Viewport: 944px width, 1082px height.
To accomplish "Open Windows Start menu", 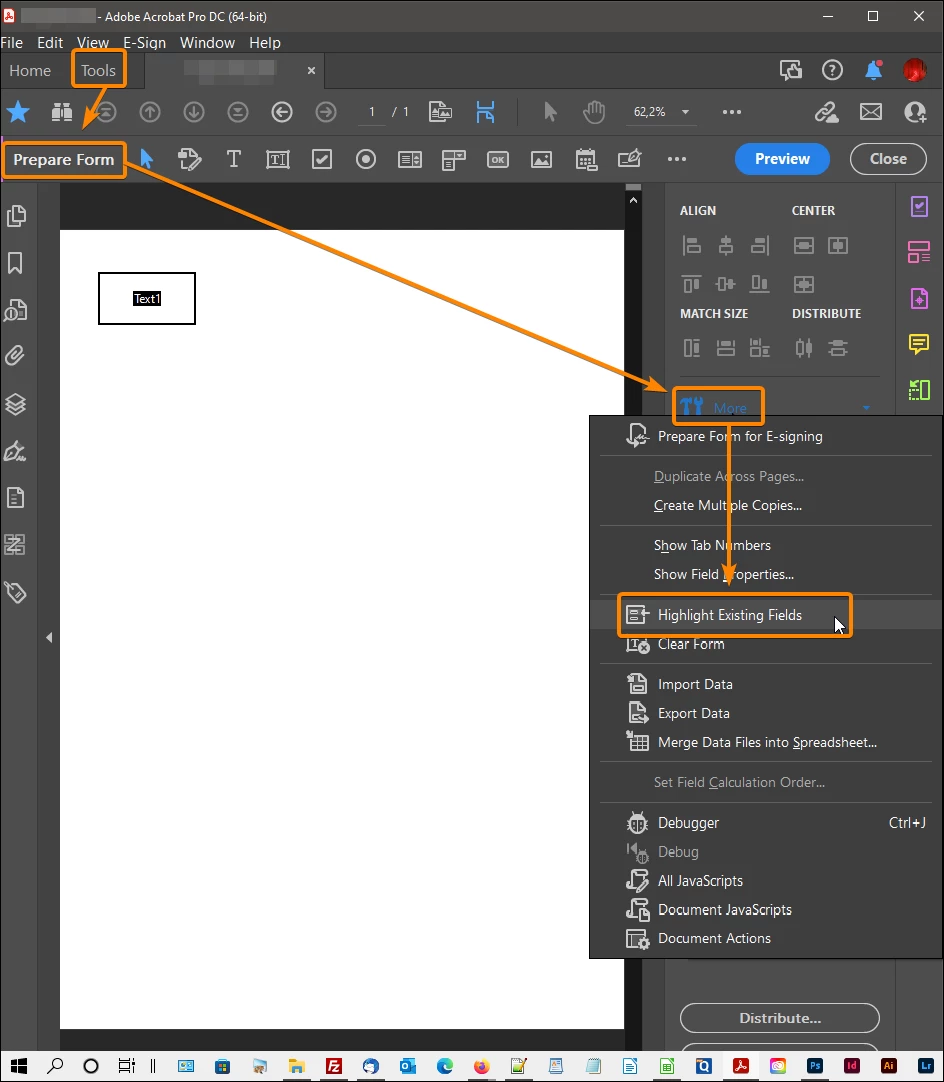I will tap(19, 1066).
